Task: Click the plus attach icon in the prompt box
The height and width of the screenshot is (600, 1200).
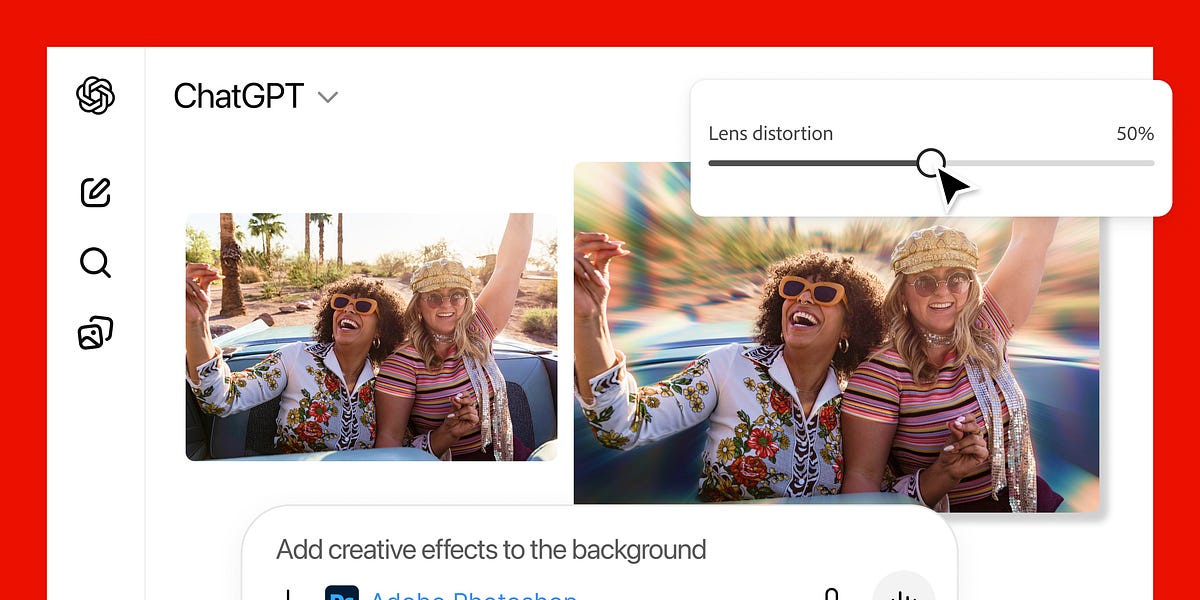Action: [288, 594]
